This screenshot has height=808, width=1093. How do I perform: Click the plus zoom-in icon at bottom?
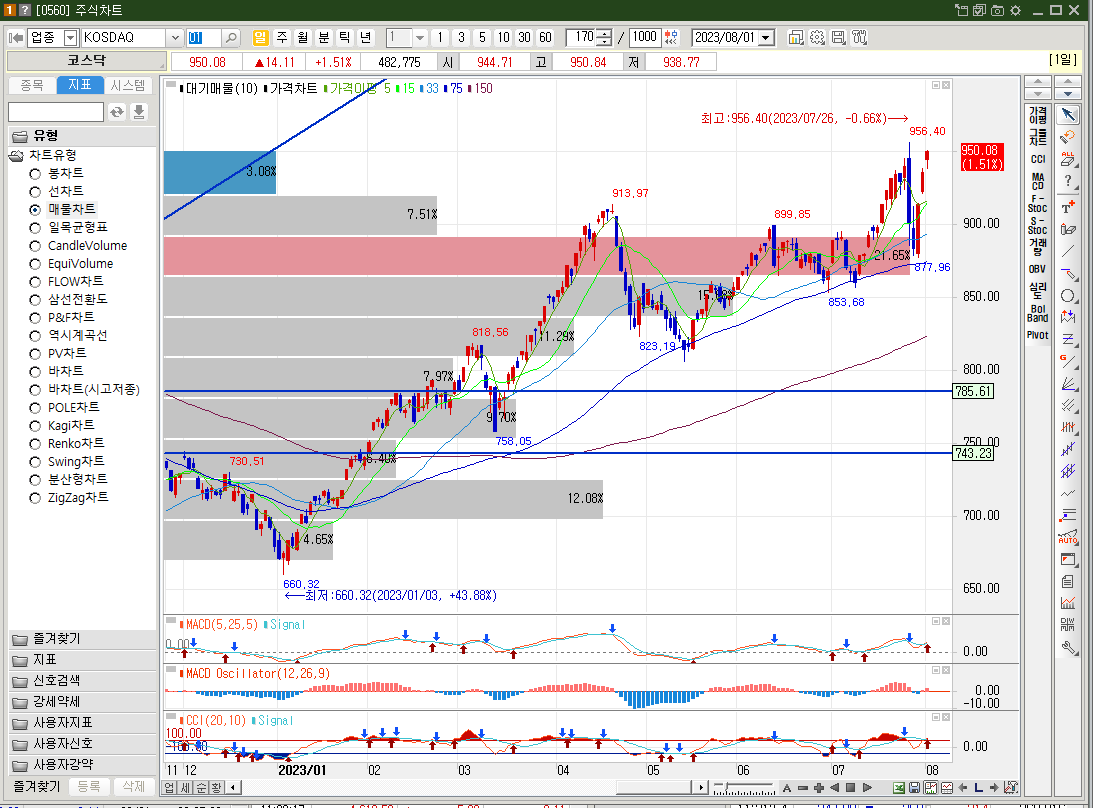click(x=818, y=788)
